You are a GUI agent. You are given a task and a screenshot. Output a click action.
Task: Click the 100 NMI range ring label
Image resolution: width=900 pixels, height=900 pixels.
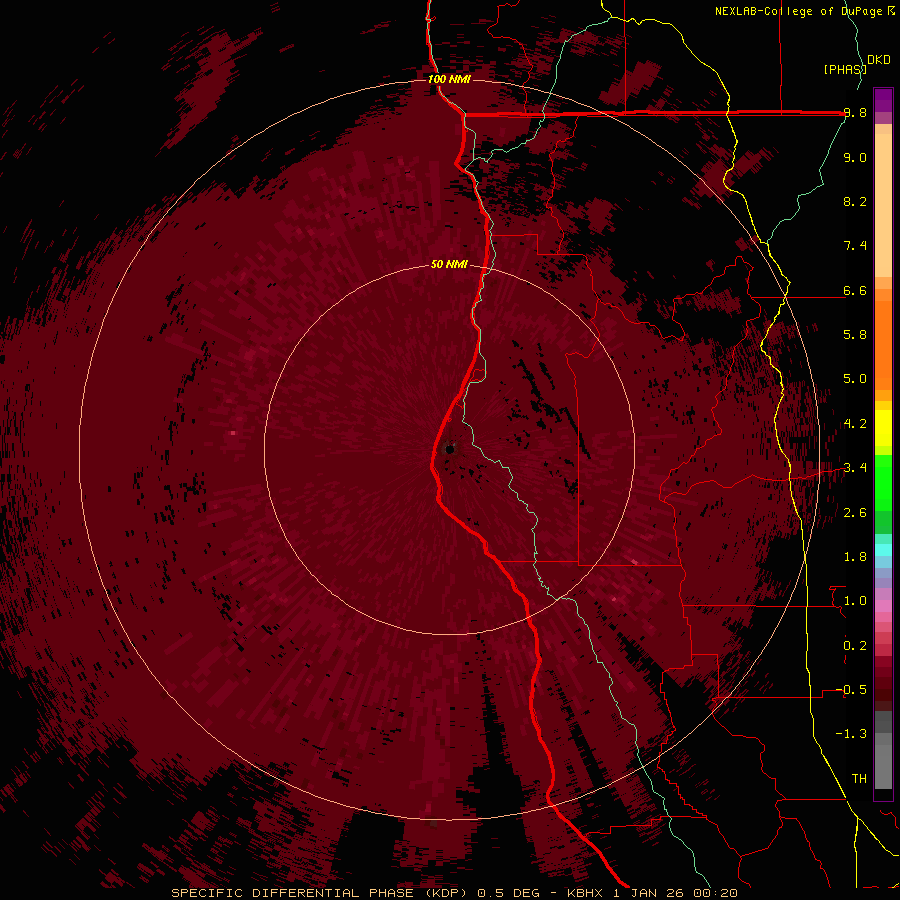pyautogui.click(x=449, y=79)
